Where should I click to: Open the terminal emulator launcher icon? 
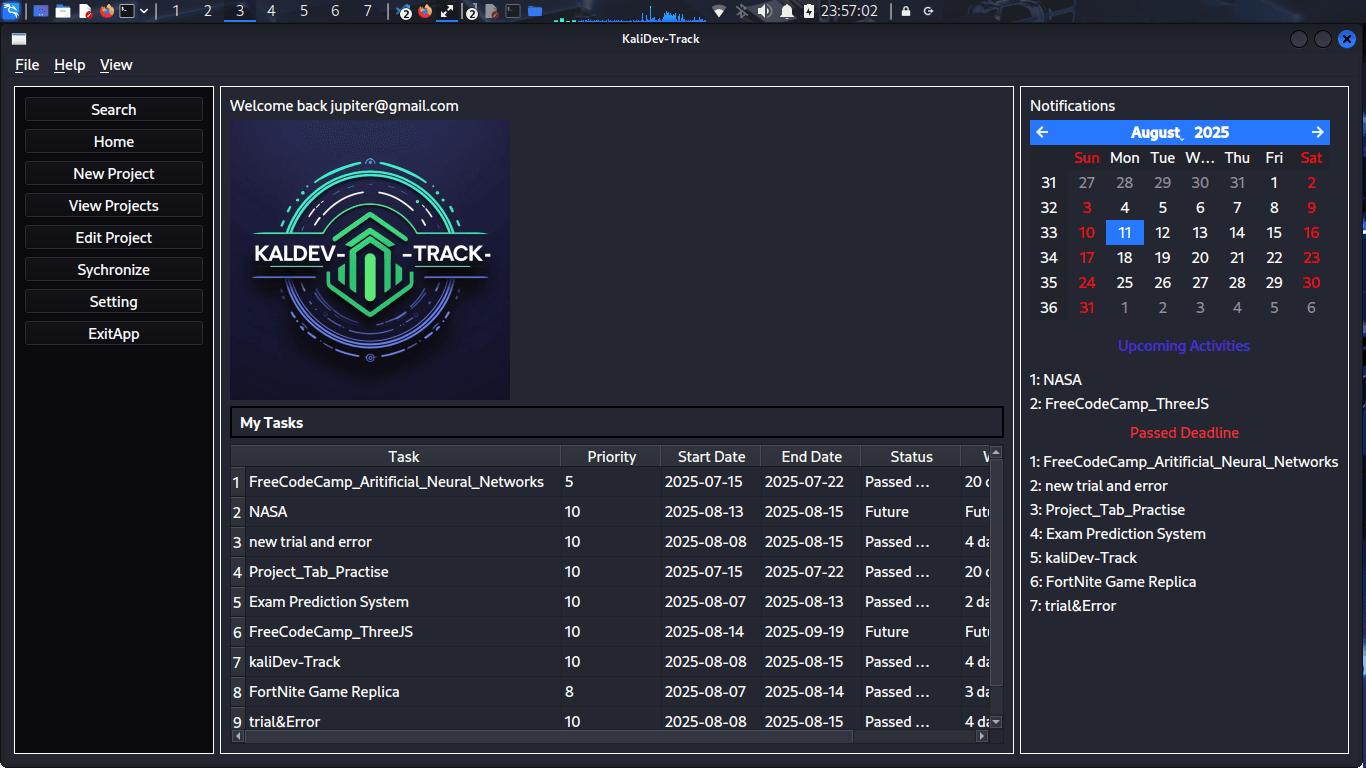[x=127, y=11]
